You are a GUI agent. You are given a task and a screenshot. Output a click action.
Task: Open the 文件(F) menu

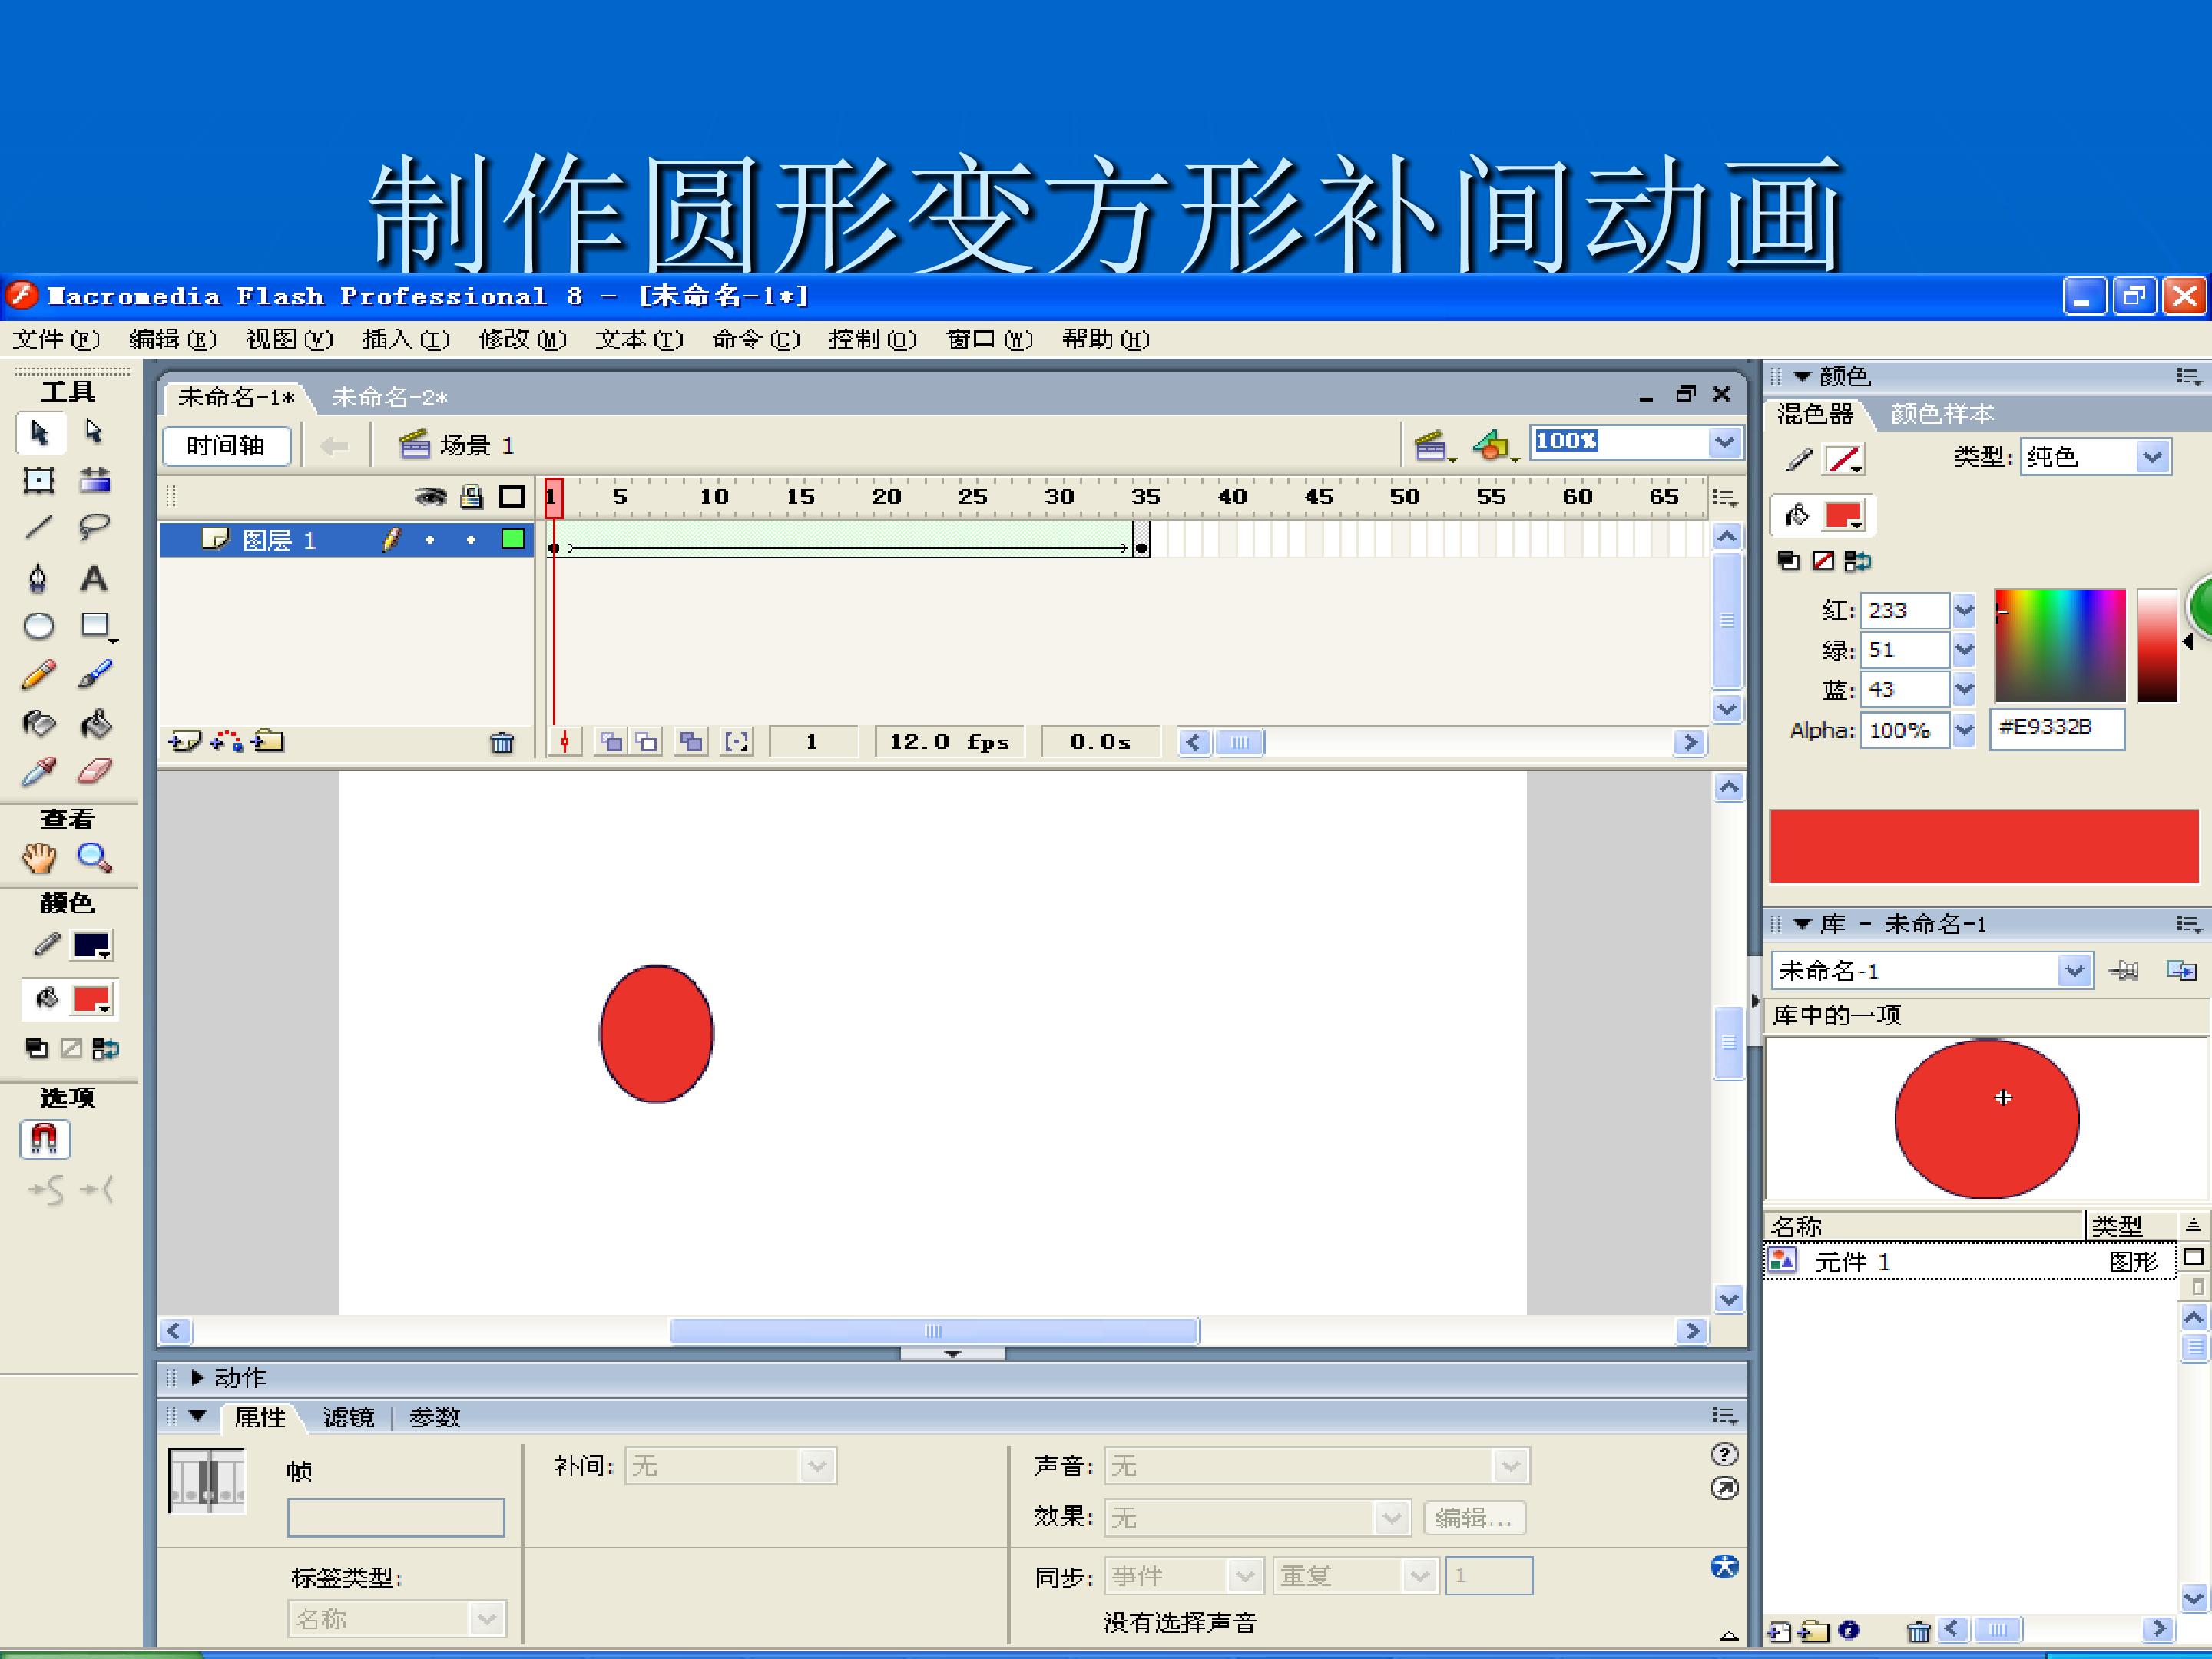point(56,340)
